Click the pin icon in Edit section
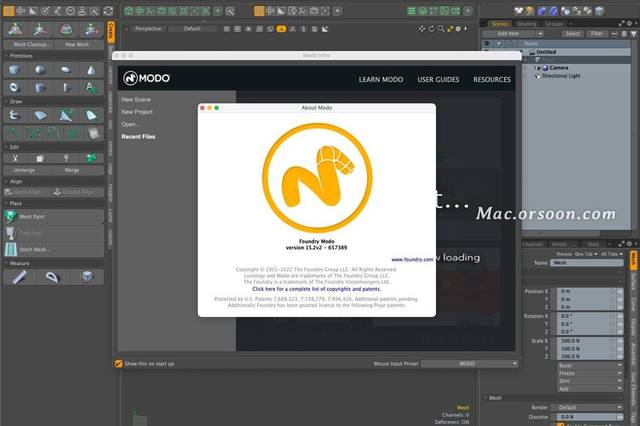Image resolution: width=640 pixels, height=426 pixels. click(x=66, y=158)
